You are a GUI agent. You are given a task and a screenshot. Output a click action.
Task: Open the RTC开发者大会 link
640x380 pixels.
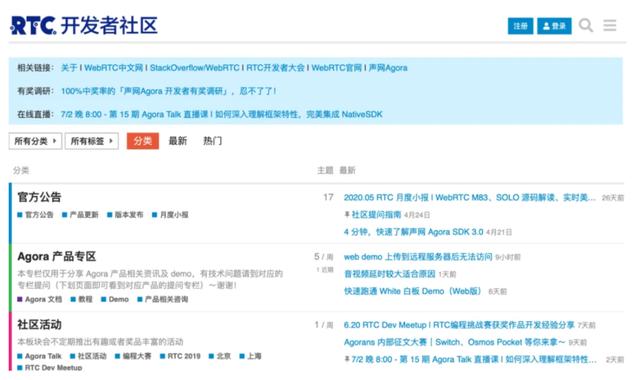275,68
